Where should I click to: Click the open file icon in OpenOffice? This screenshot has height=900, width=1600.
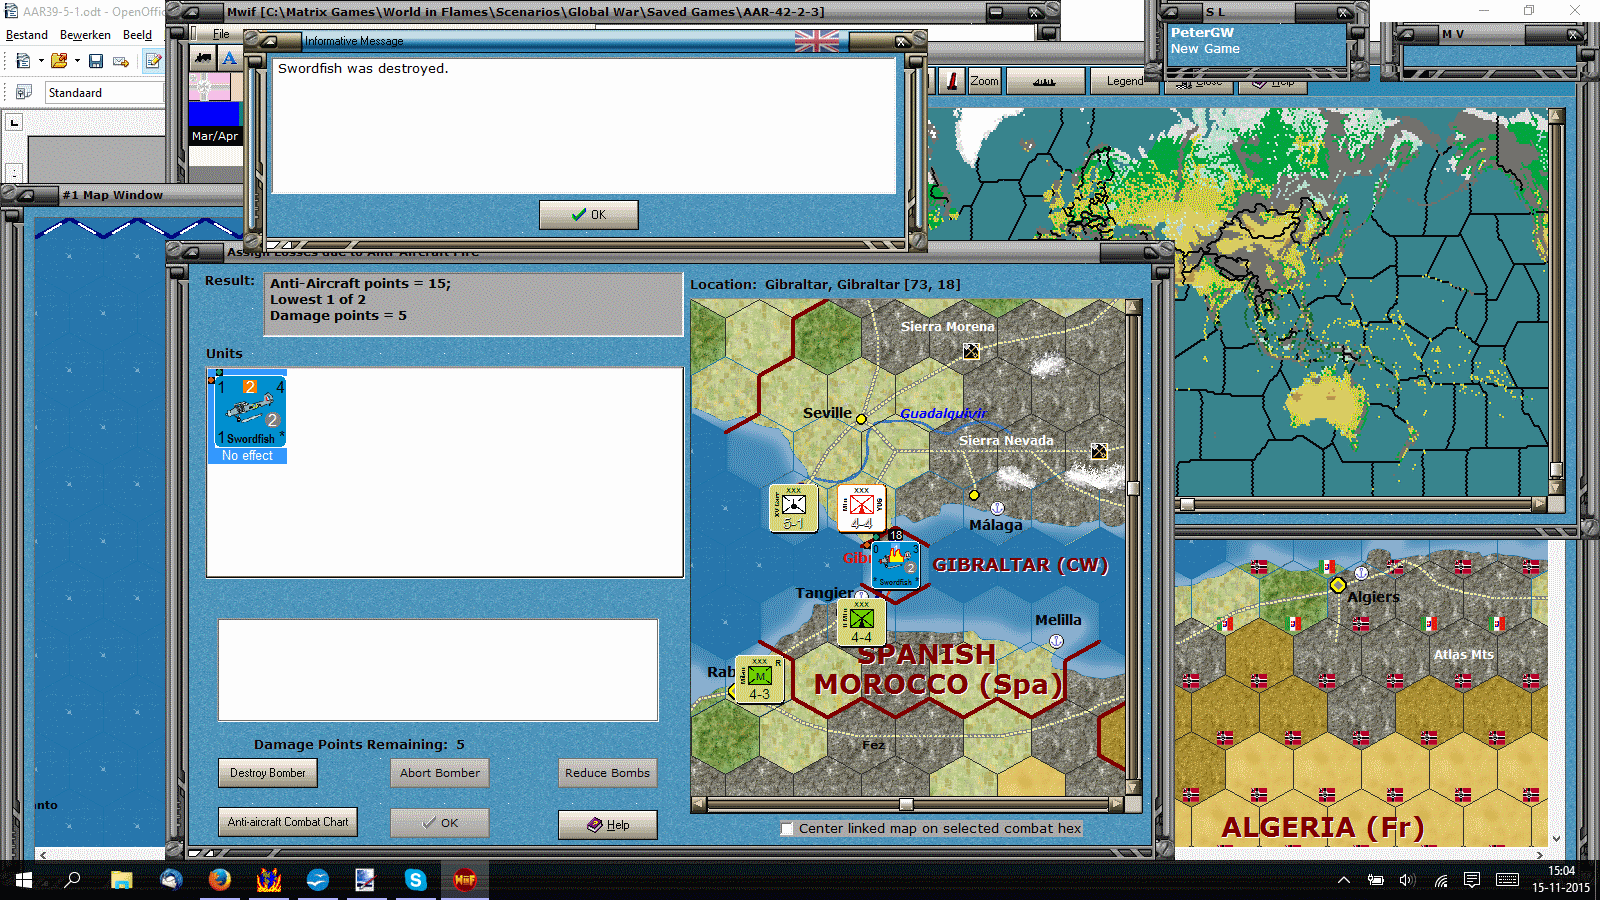pos(59,61)
